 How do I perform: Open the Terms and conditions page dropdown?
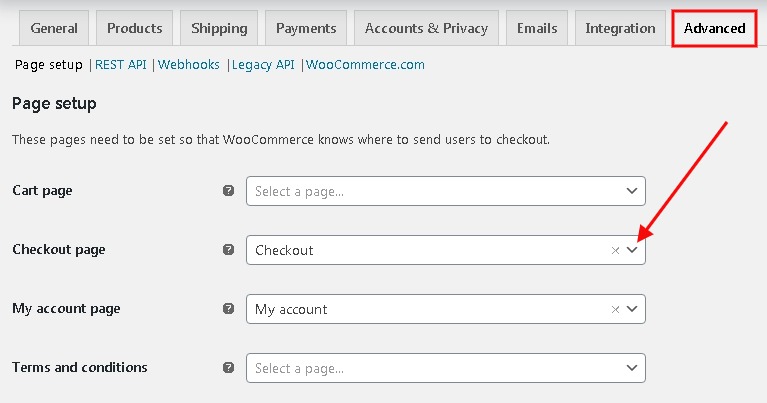pos(446,368)
